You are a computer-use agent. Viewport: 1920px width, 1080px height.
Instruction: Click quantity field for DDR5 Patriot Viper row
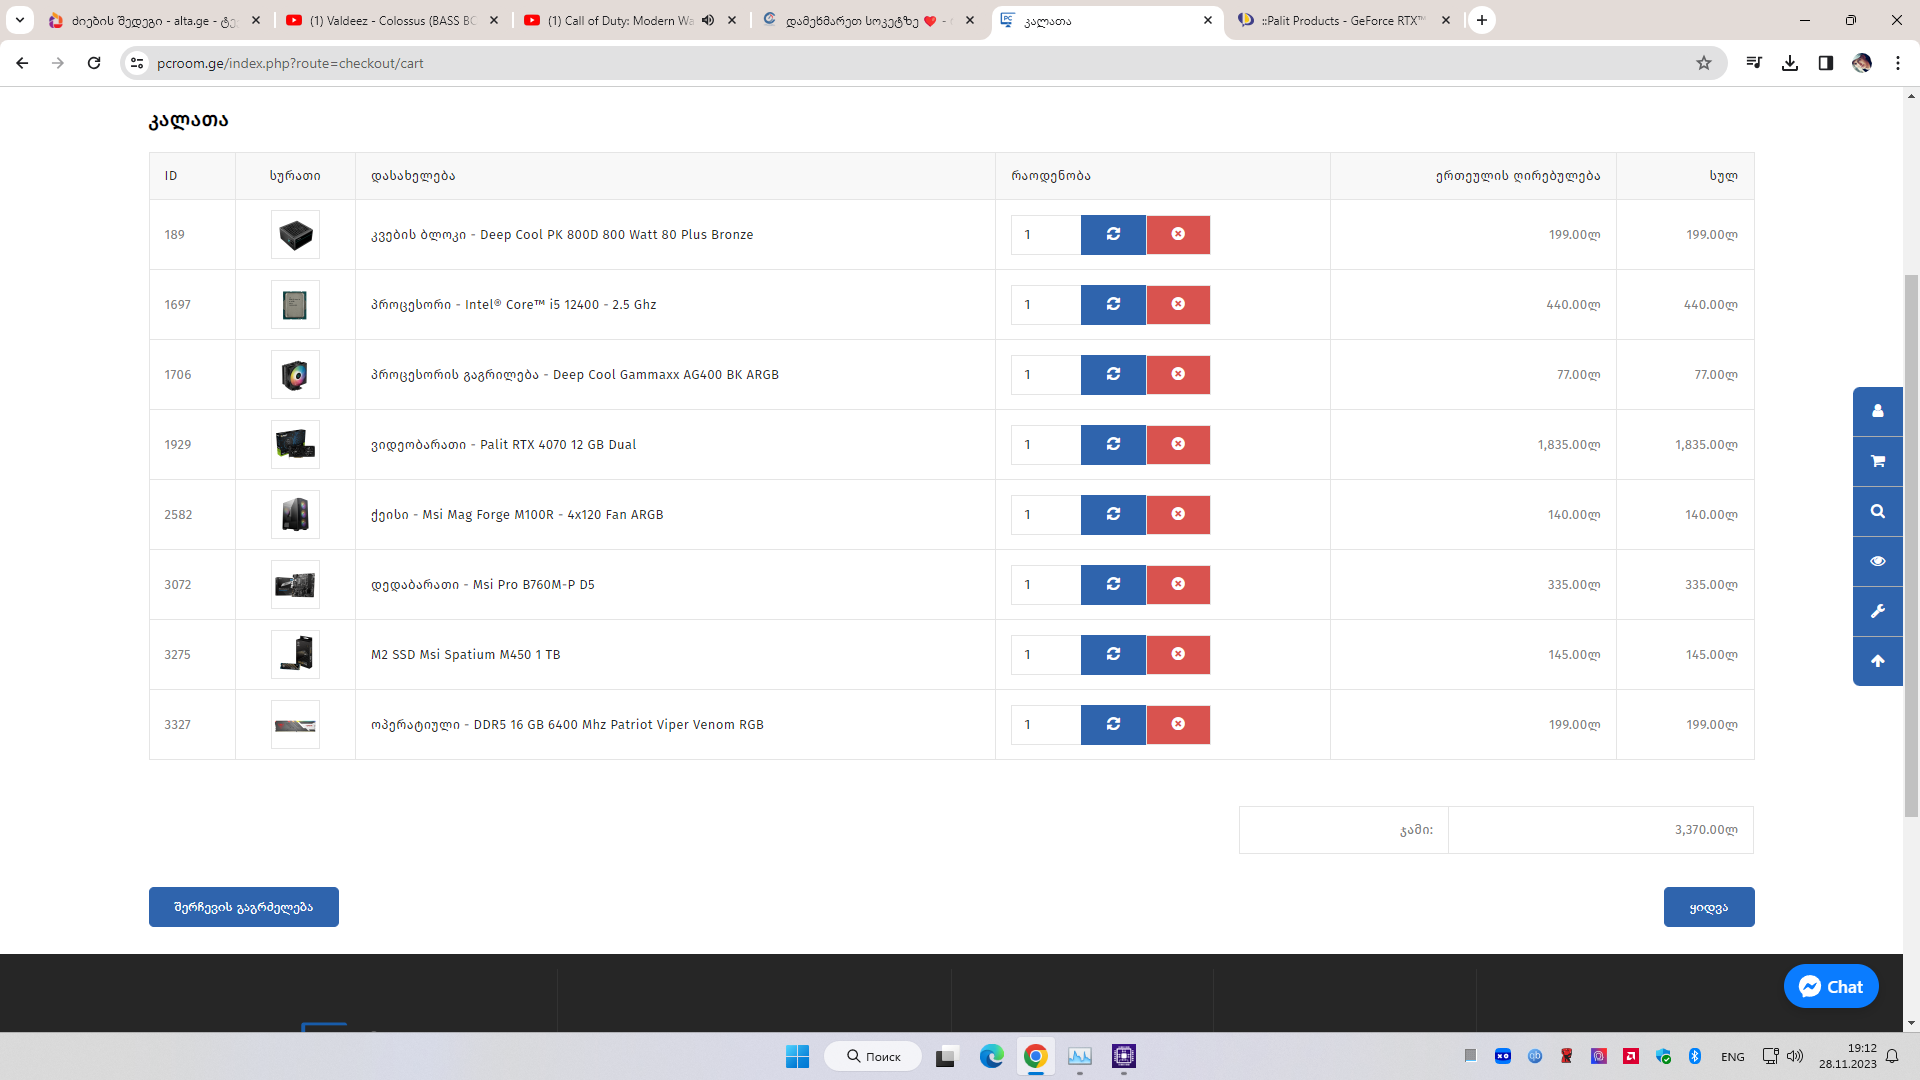pos(1045,724)
